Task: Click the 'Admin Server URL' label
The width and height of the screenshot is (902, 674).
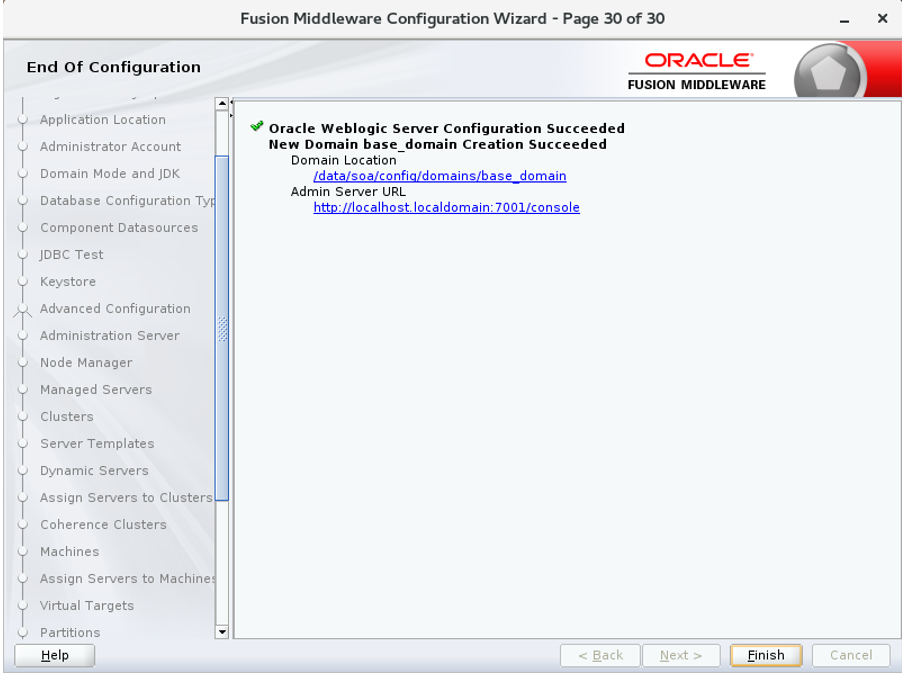Action: tap(348, 192)
